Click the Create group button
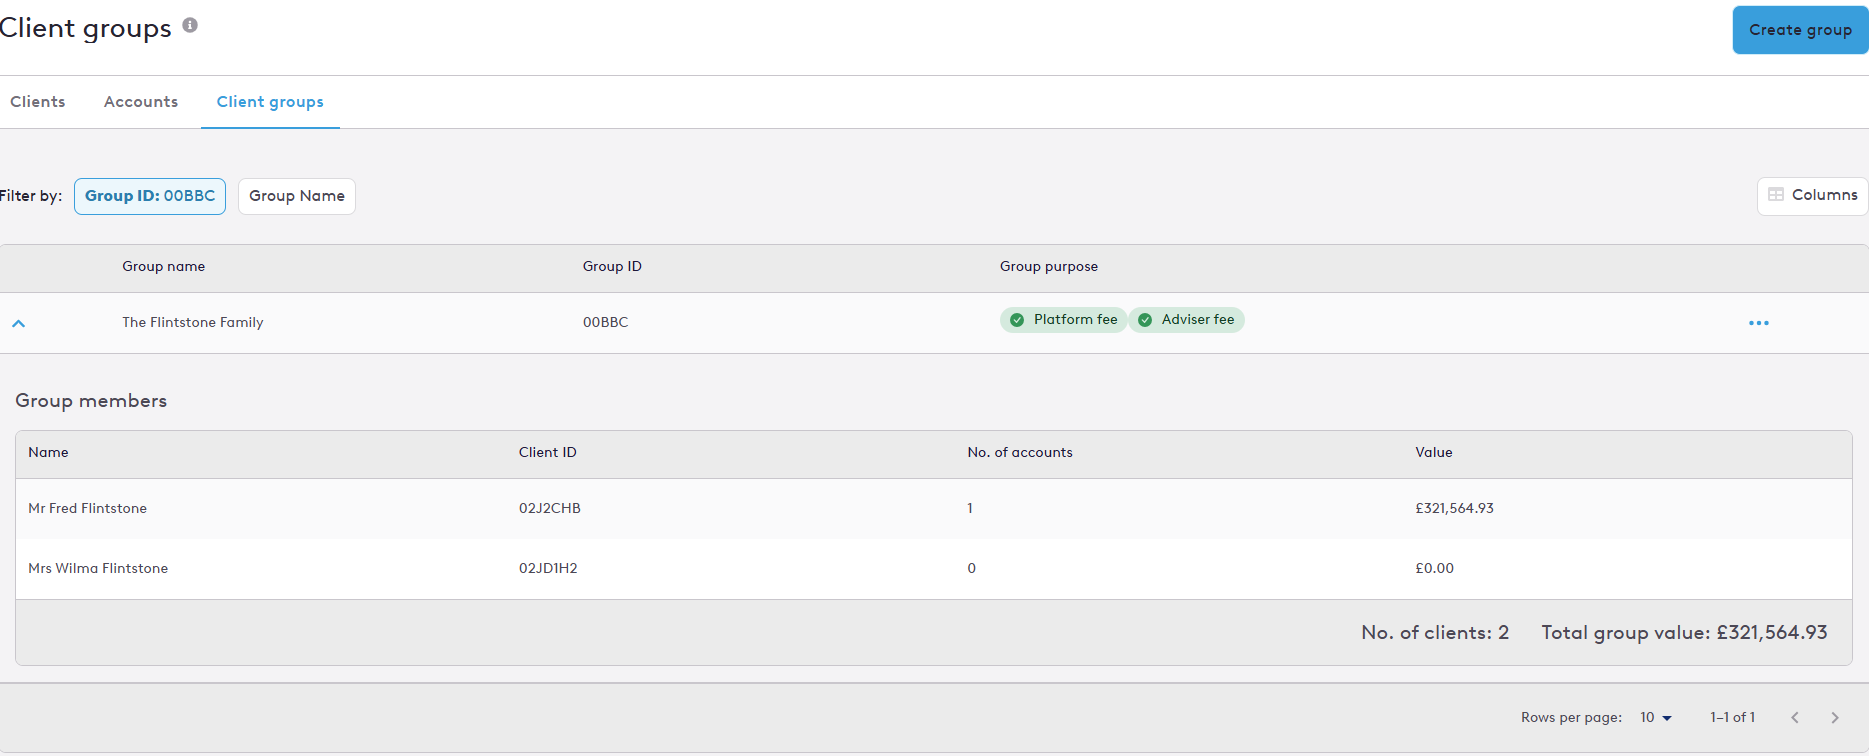The image size is (1869, 756). [1800, 30]
